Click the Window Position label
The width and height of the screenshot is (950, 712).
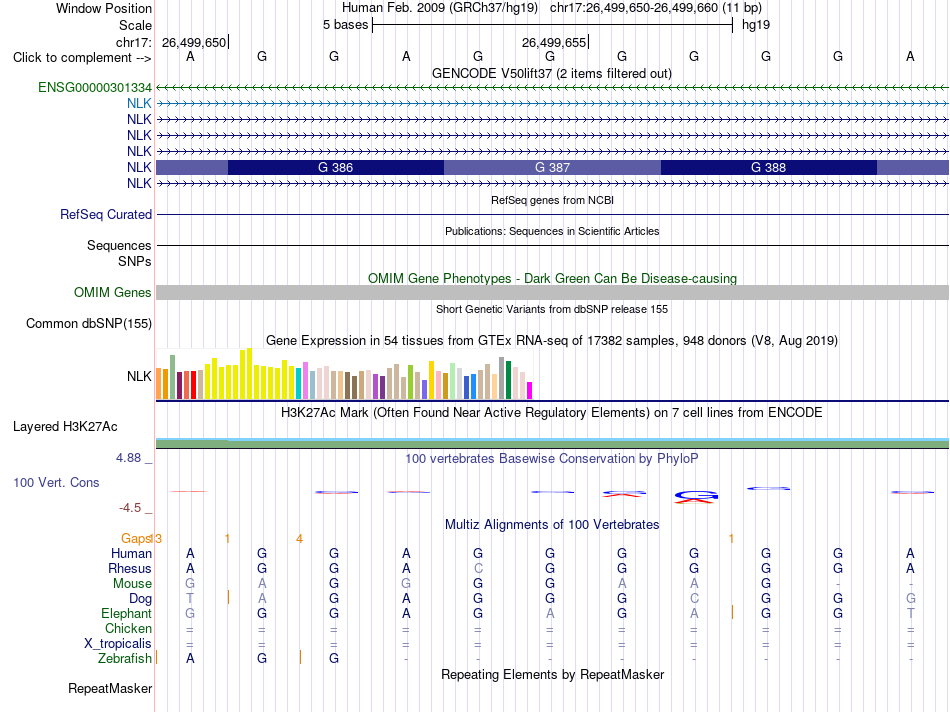(x=104, y=8)
